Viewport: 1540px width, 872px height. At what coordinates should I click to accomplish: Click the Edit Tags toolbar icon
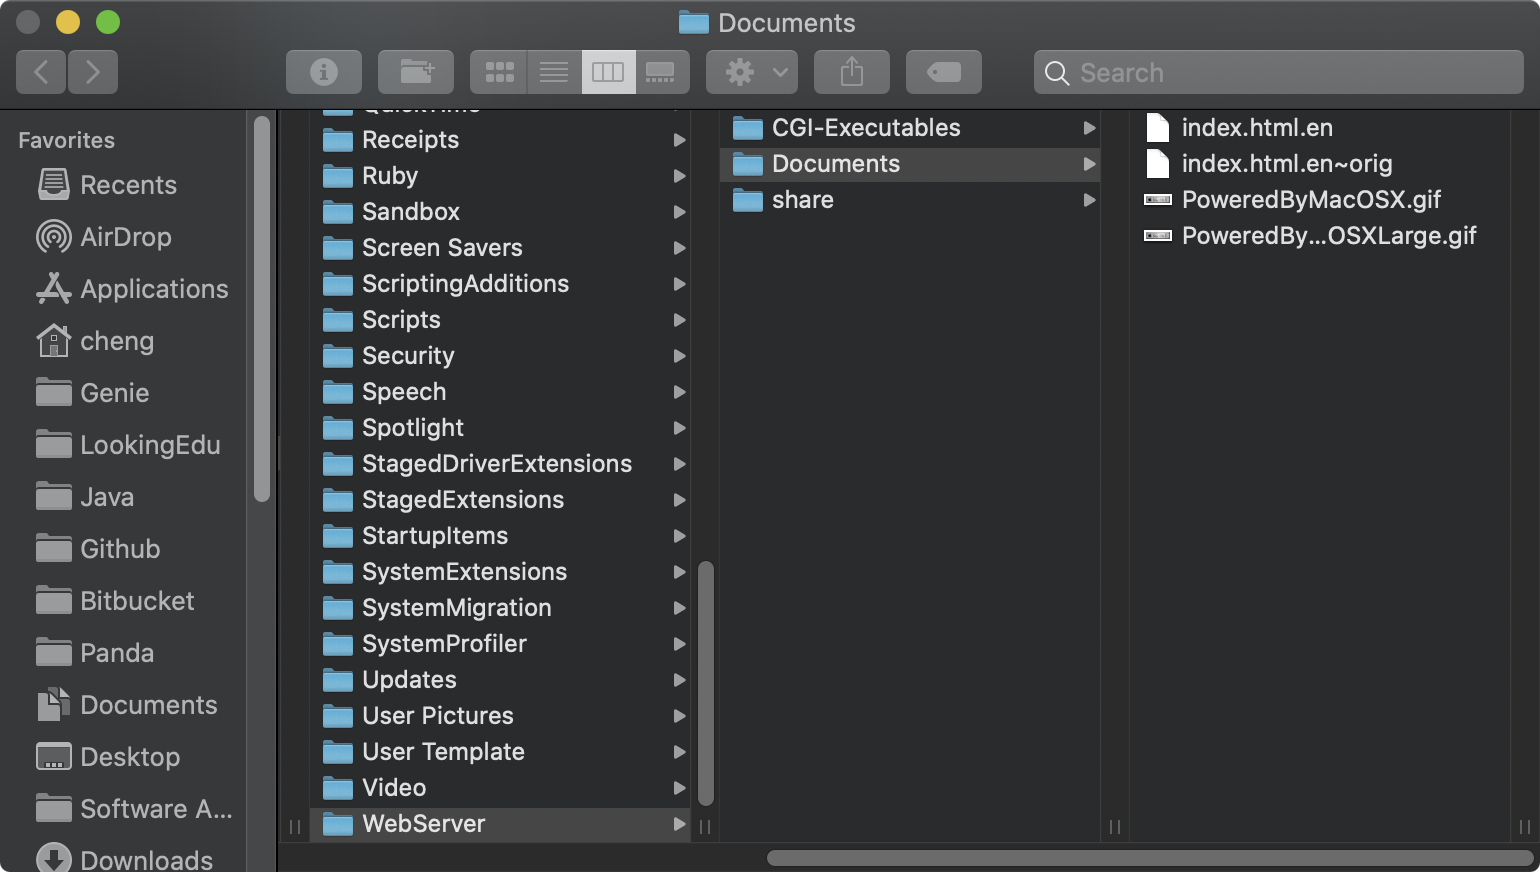[943, 72]
